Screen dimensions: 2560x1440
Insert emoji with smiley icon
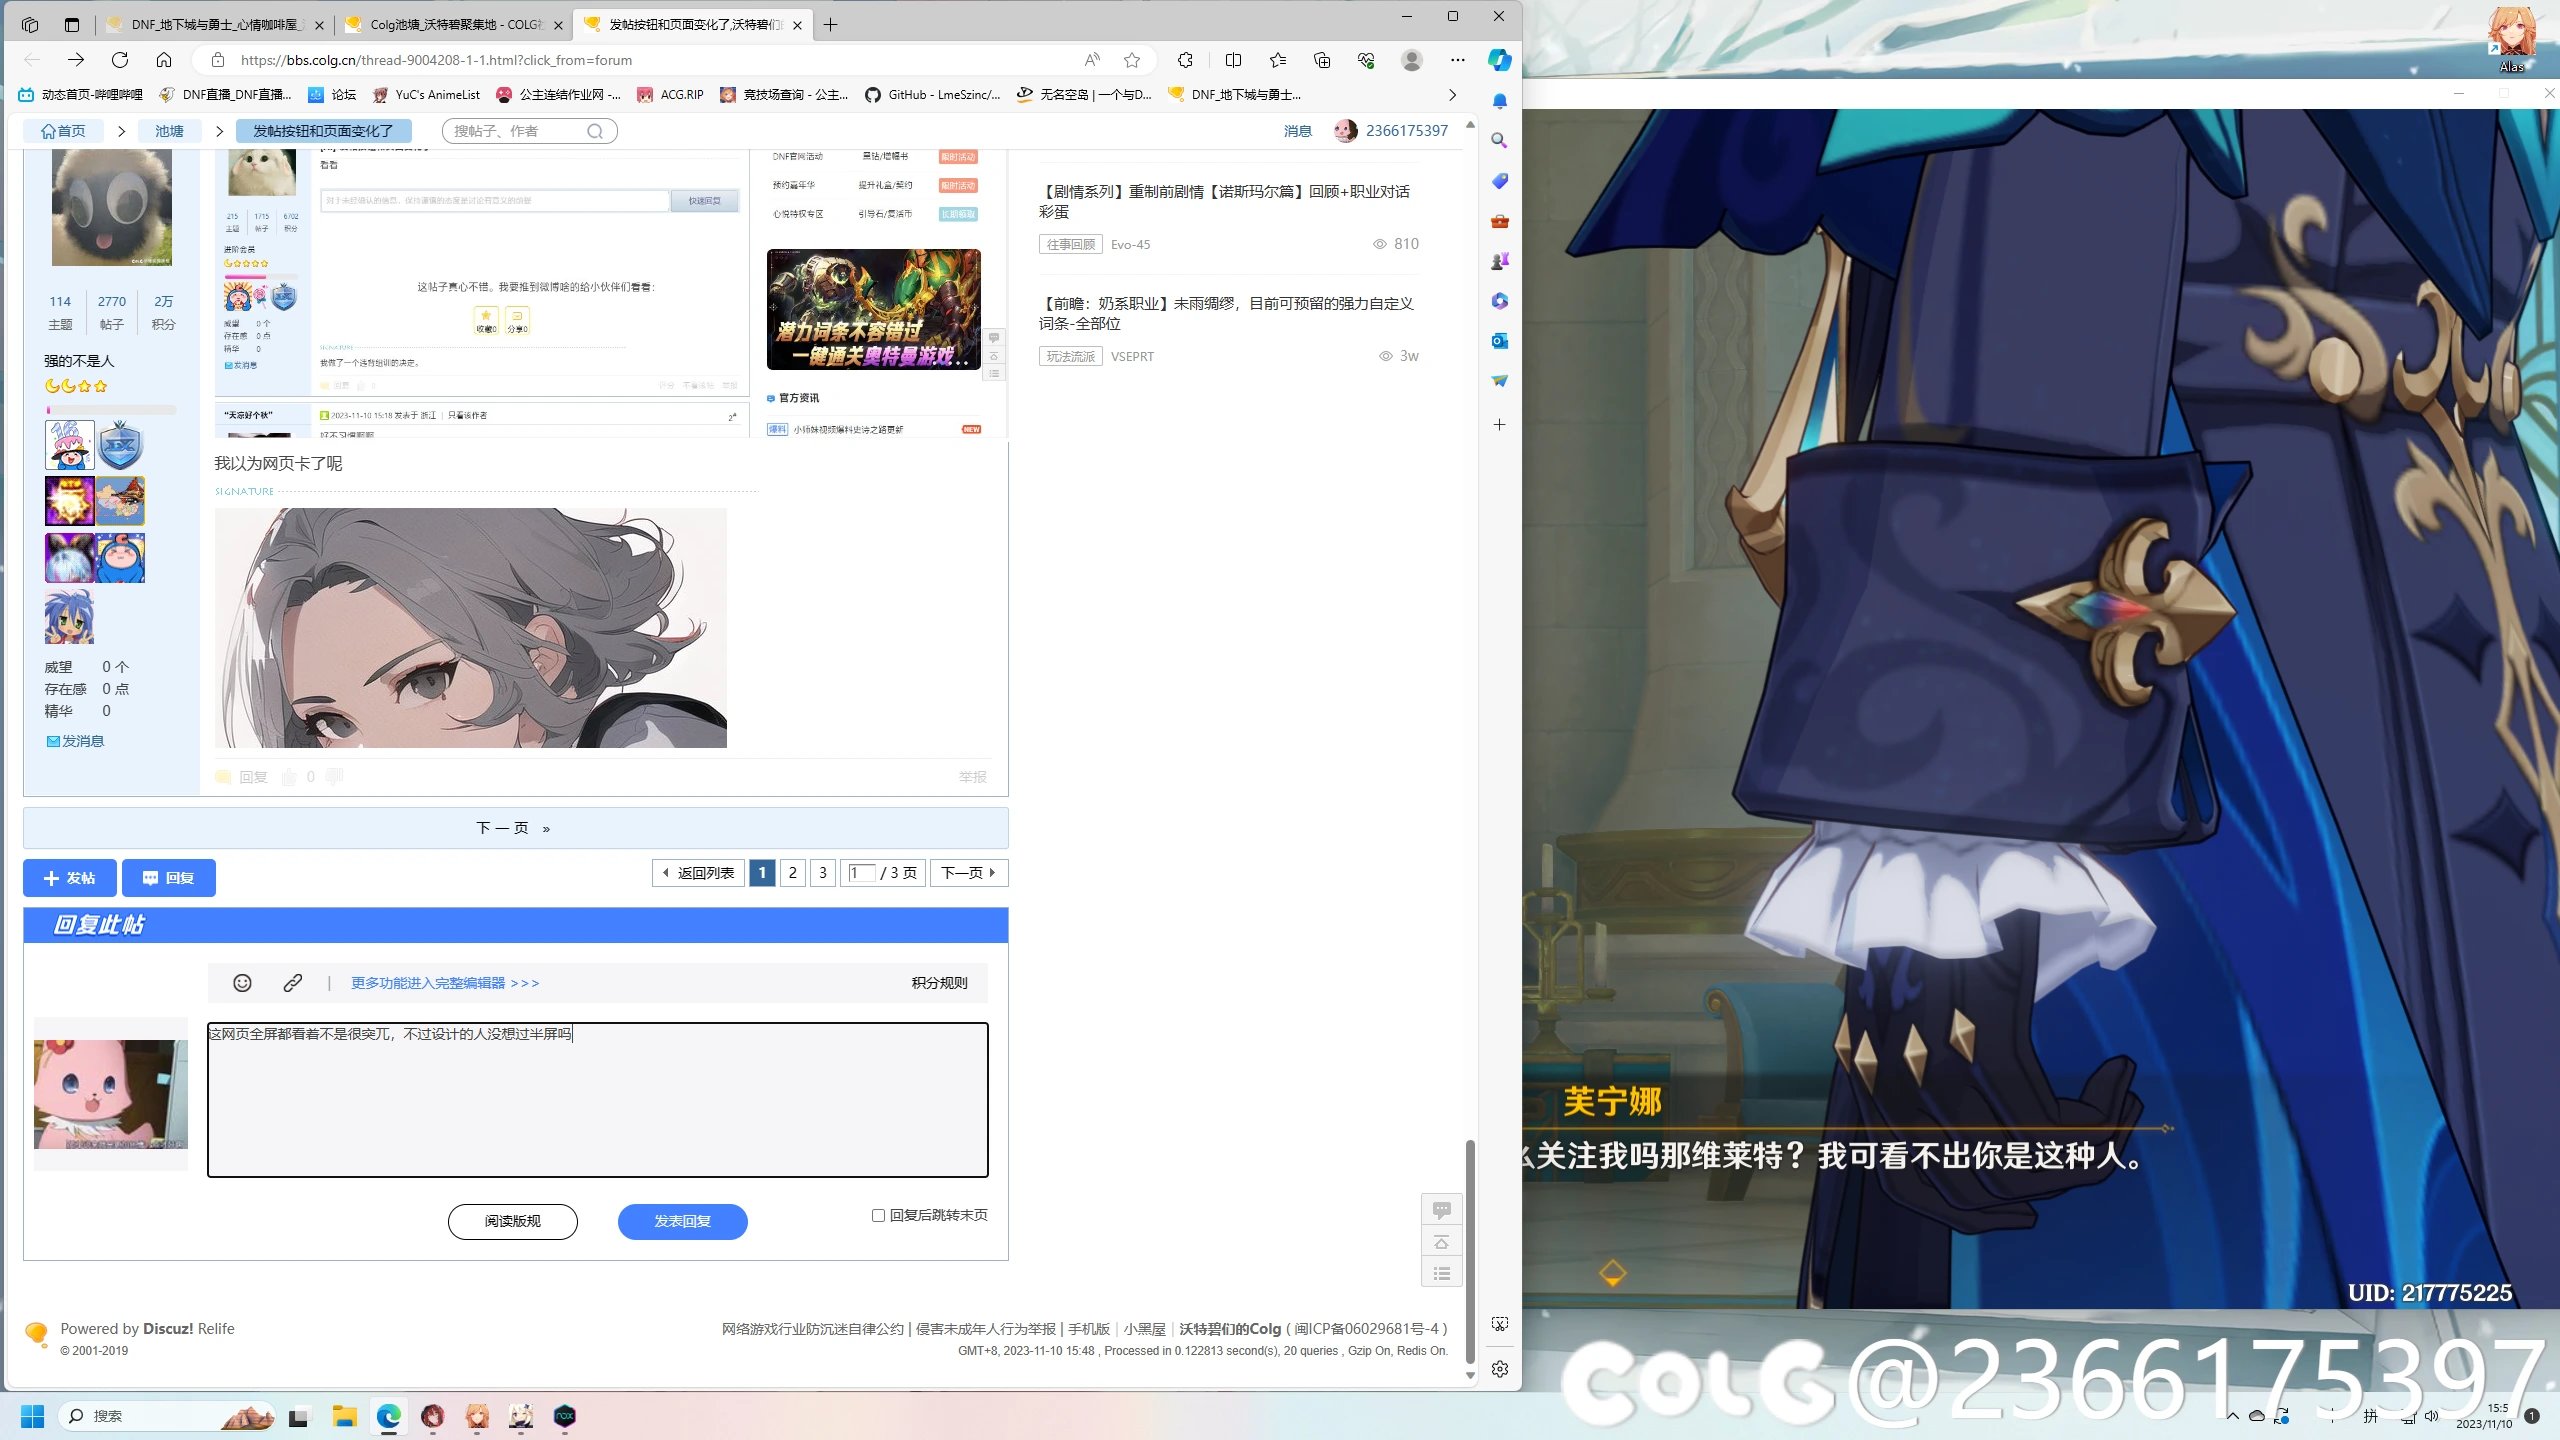242,983
